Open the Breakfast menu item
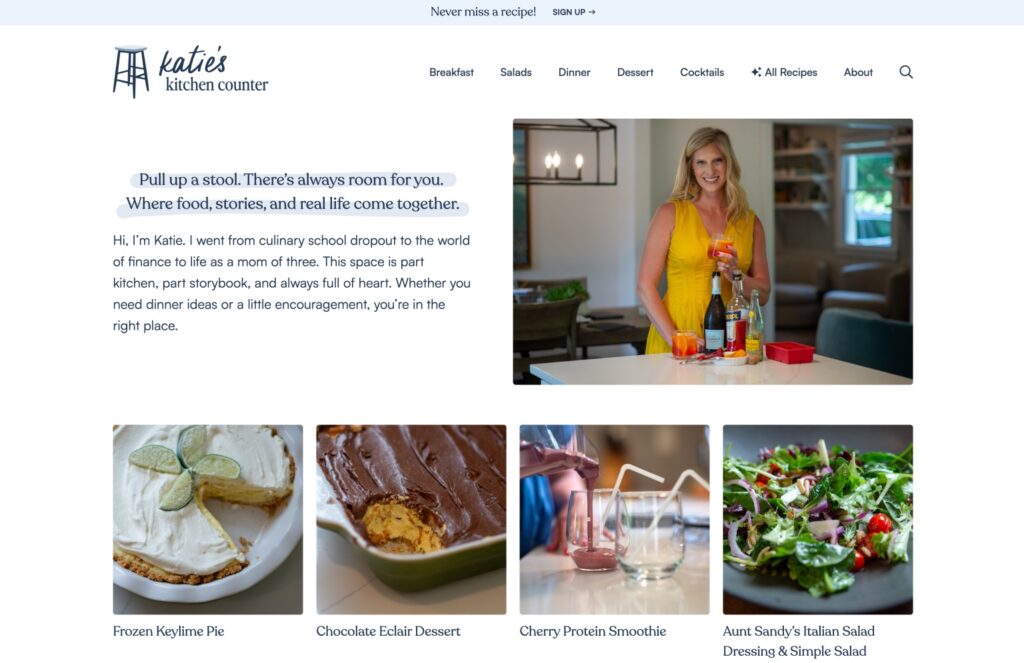The image size is (1024, 663). tap(451, 72)
